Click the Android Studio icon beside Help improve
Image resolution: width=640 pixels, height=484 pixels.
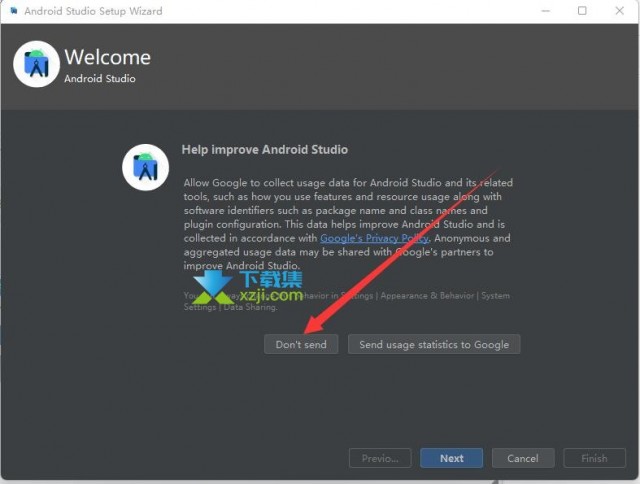[145, 167]
